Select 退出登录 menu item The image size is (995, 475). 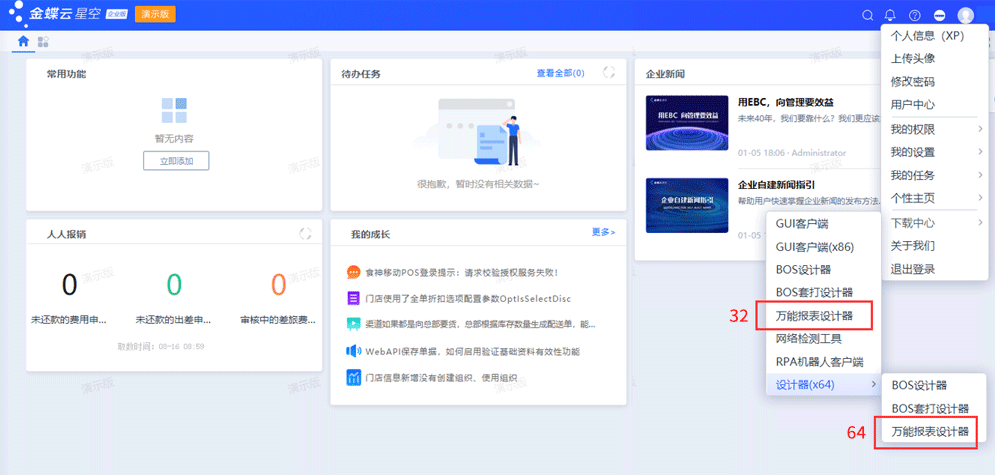pos(935,270)
